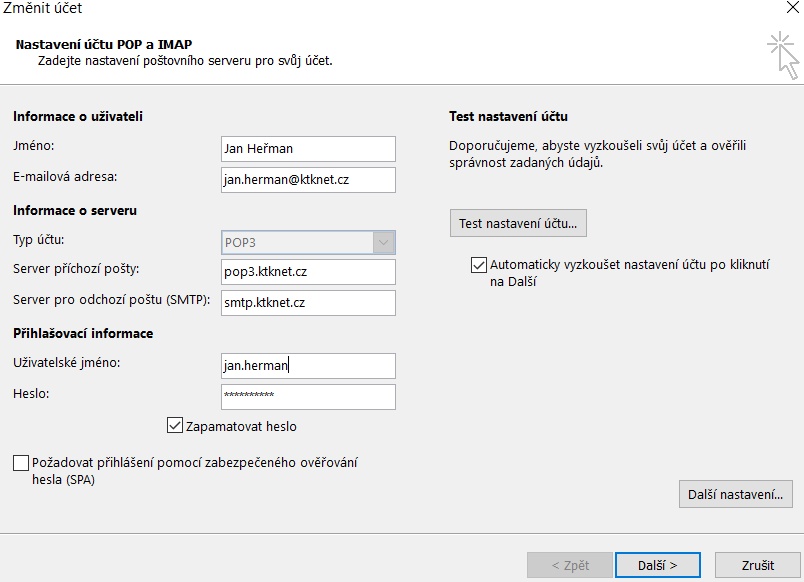This screenshot has height=582, width=804.
Task: Click the E-mailová adresa field
Action: (308, 179)
